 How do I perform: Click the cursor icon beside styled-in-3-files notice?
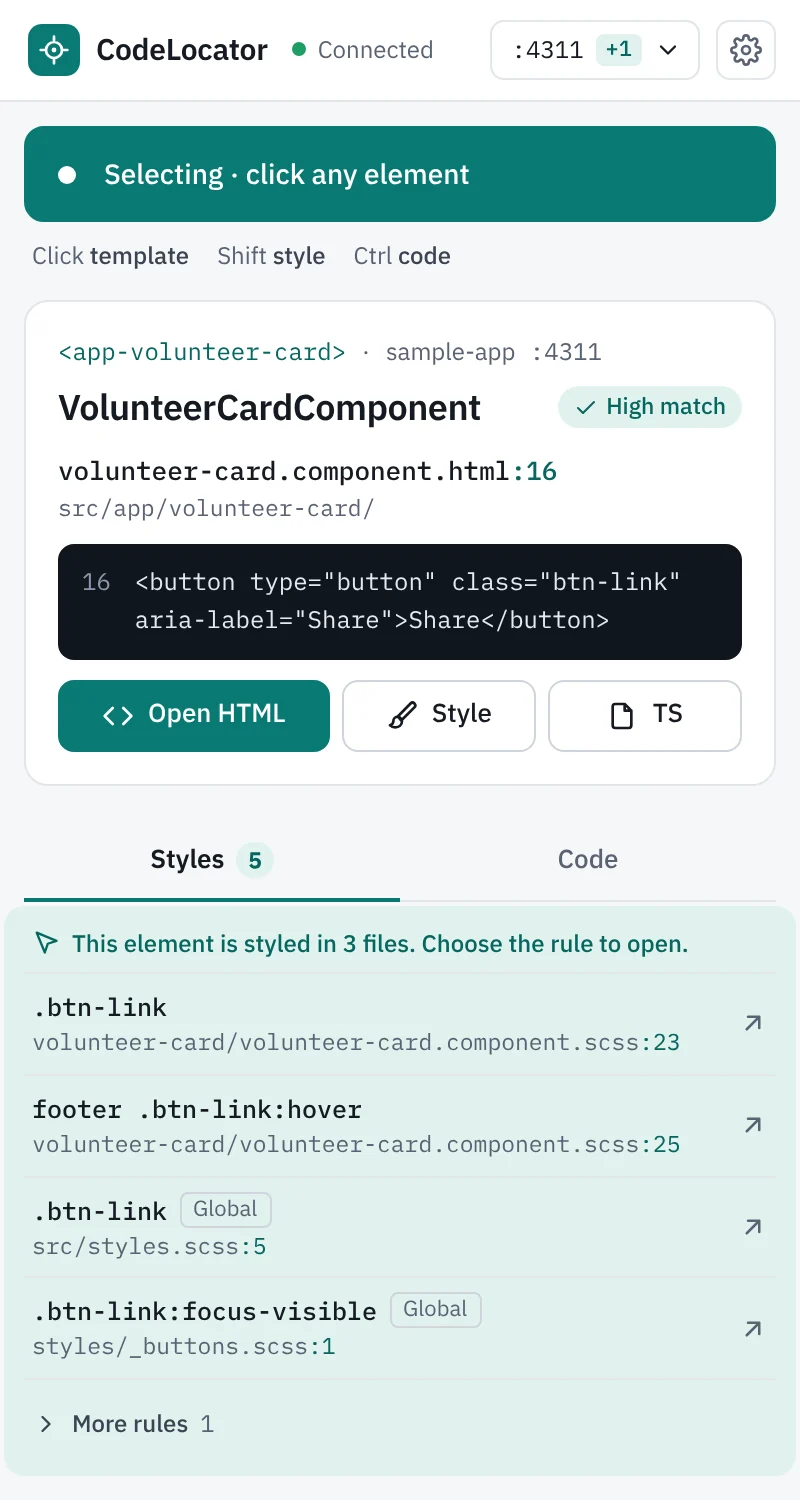pos(46,943)
